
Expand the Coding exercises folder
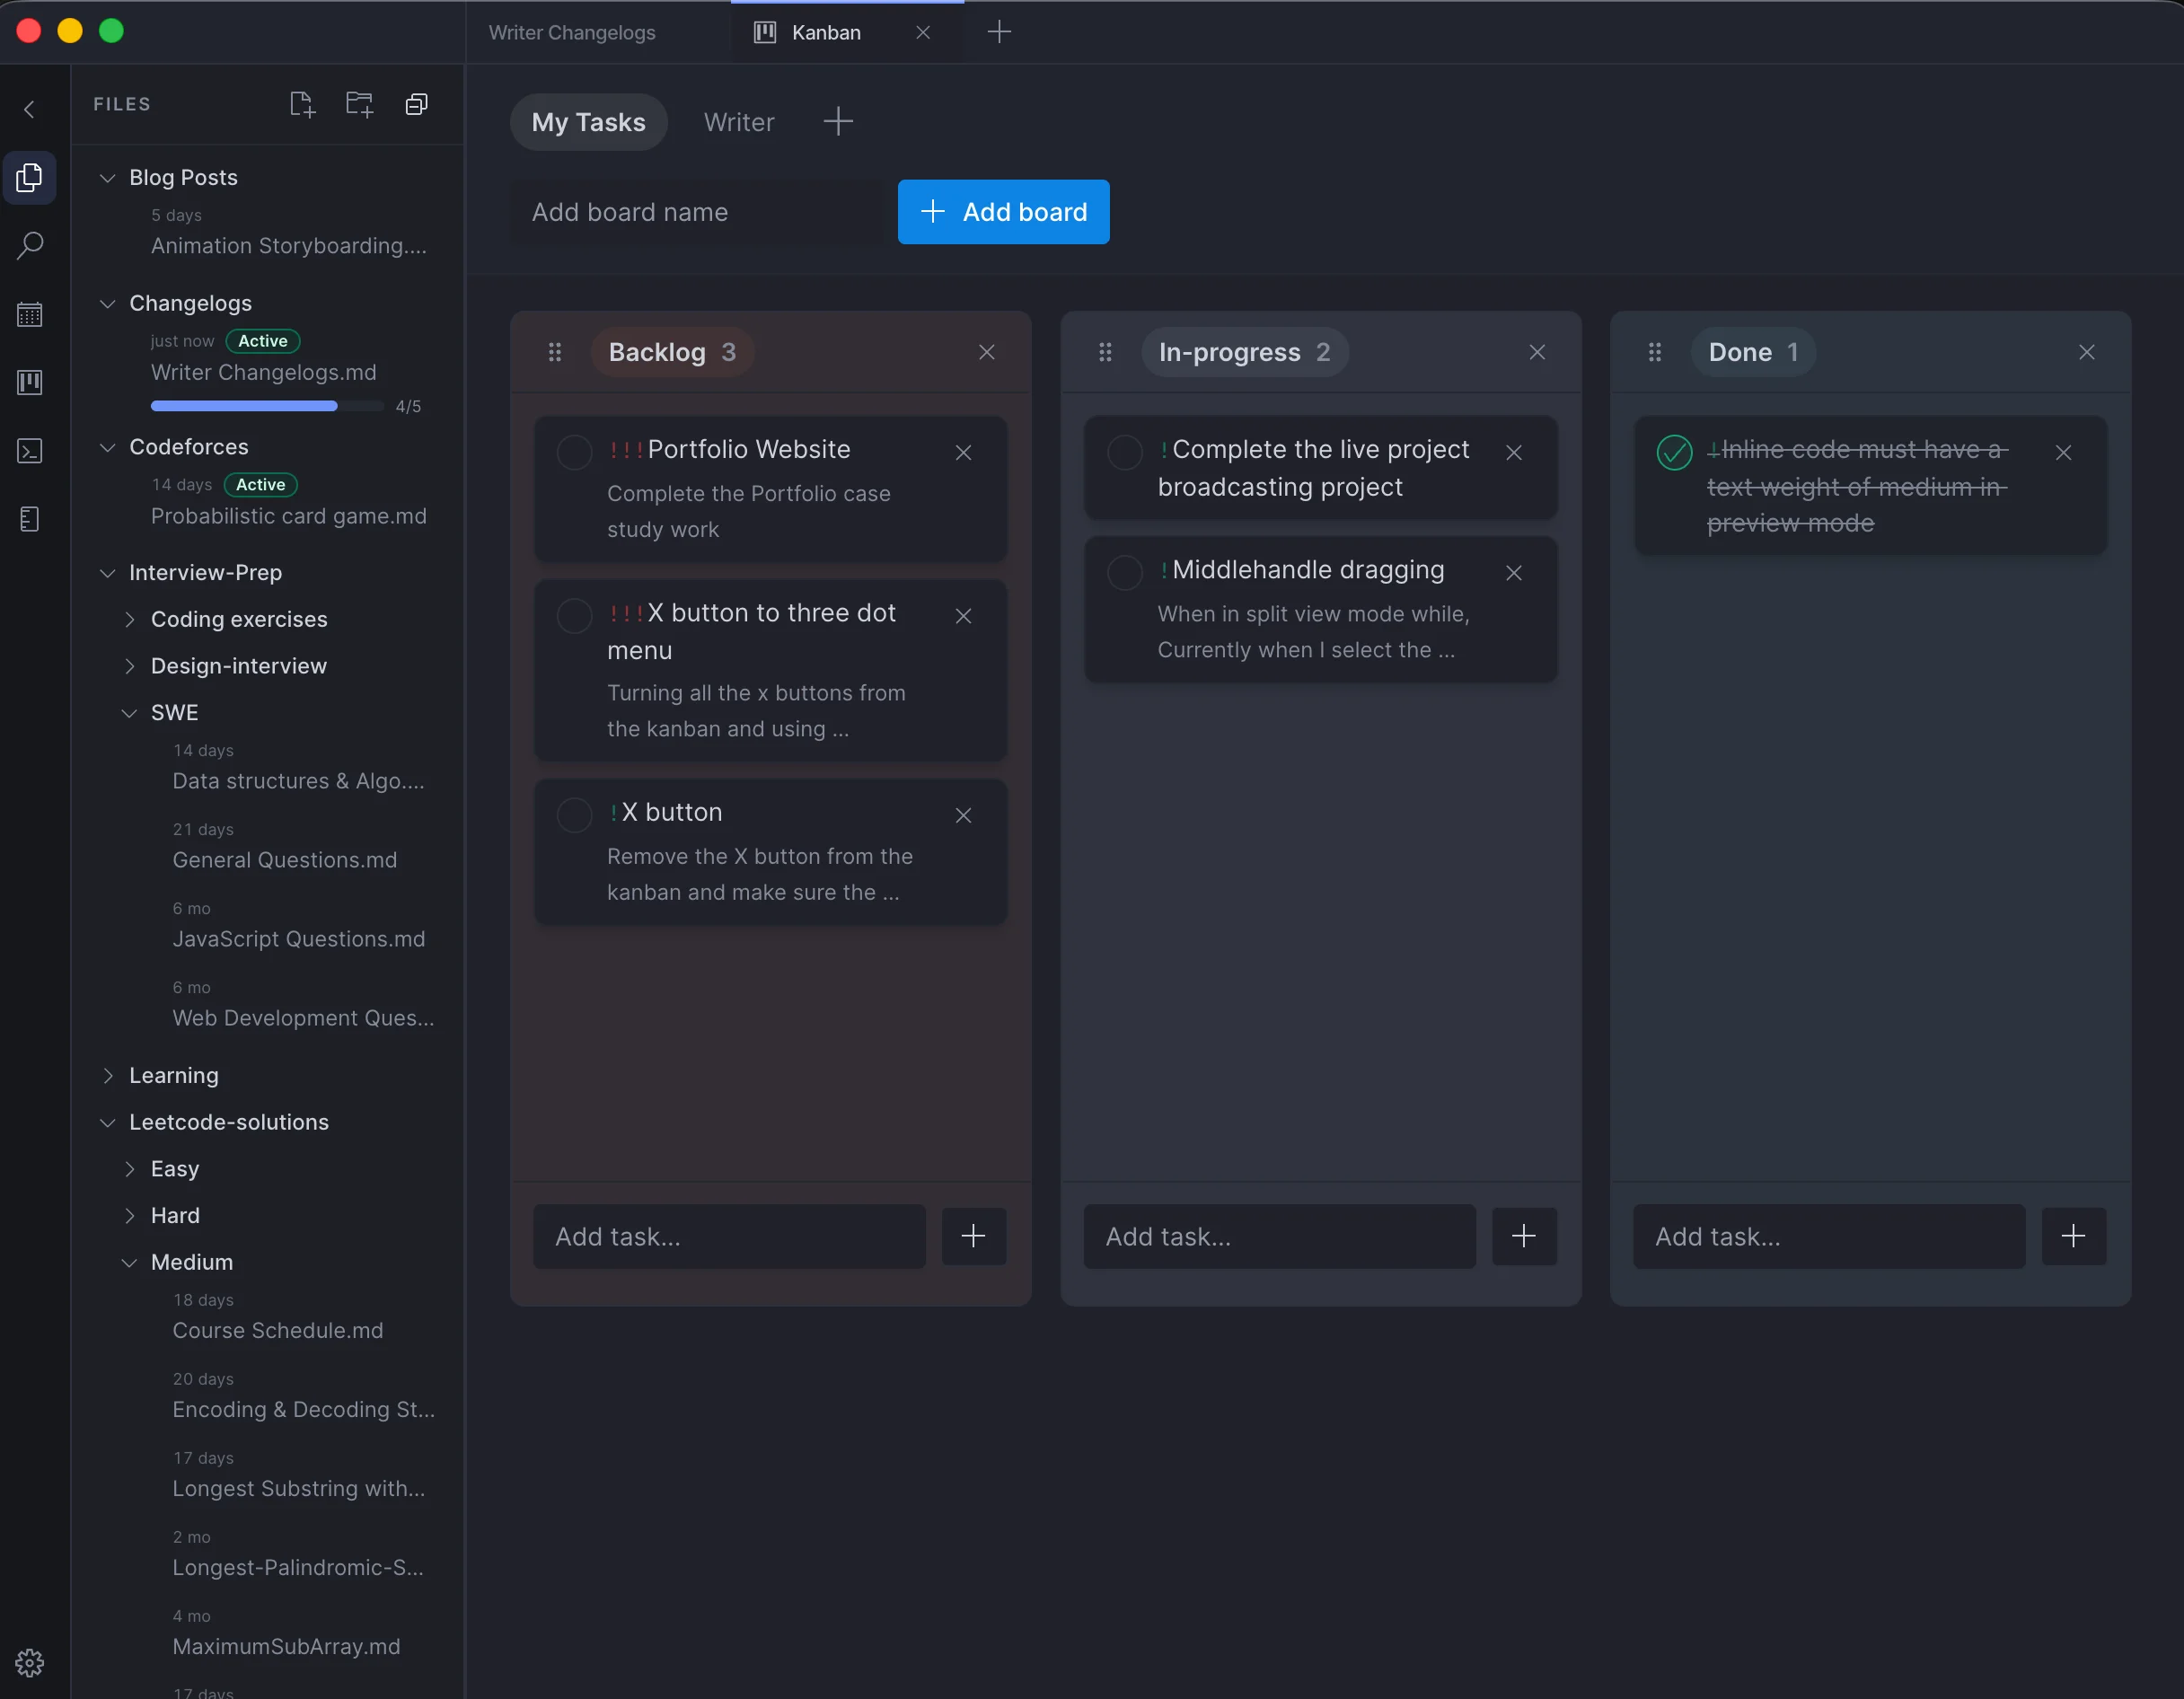click(130, 619)
